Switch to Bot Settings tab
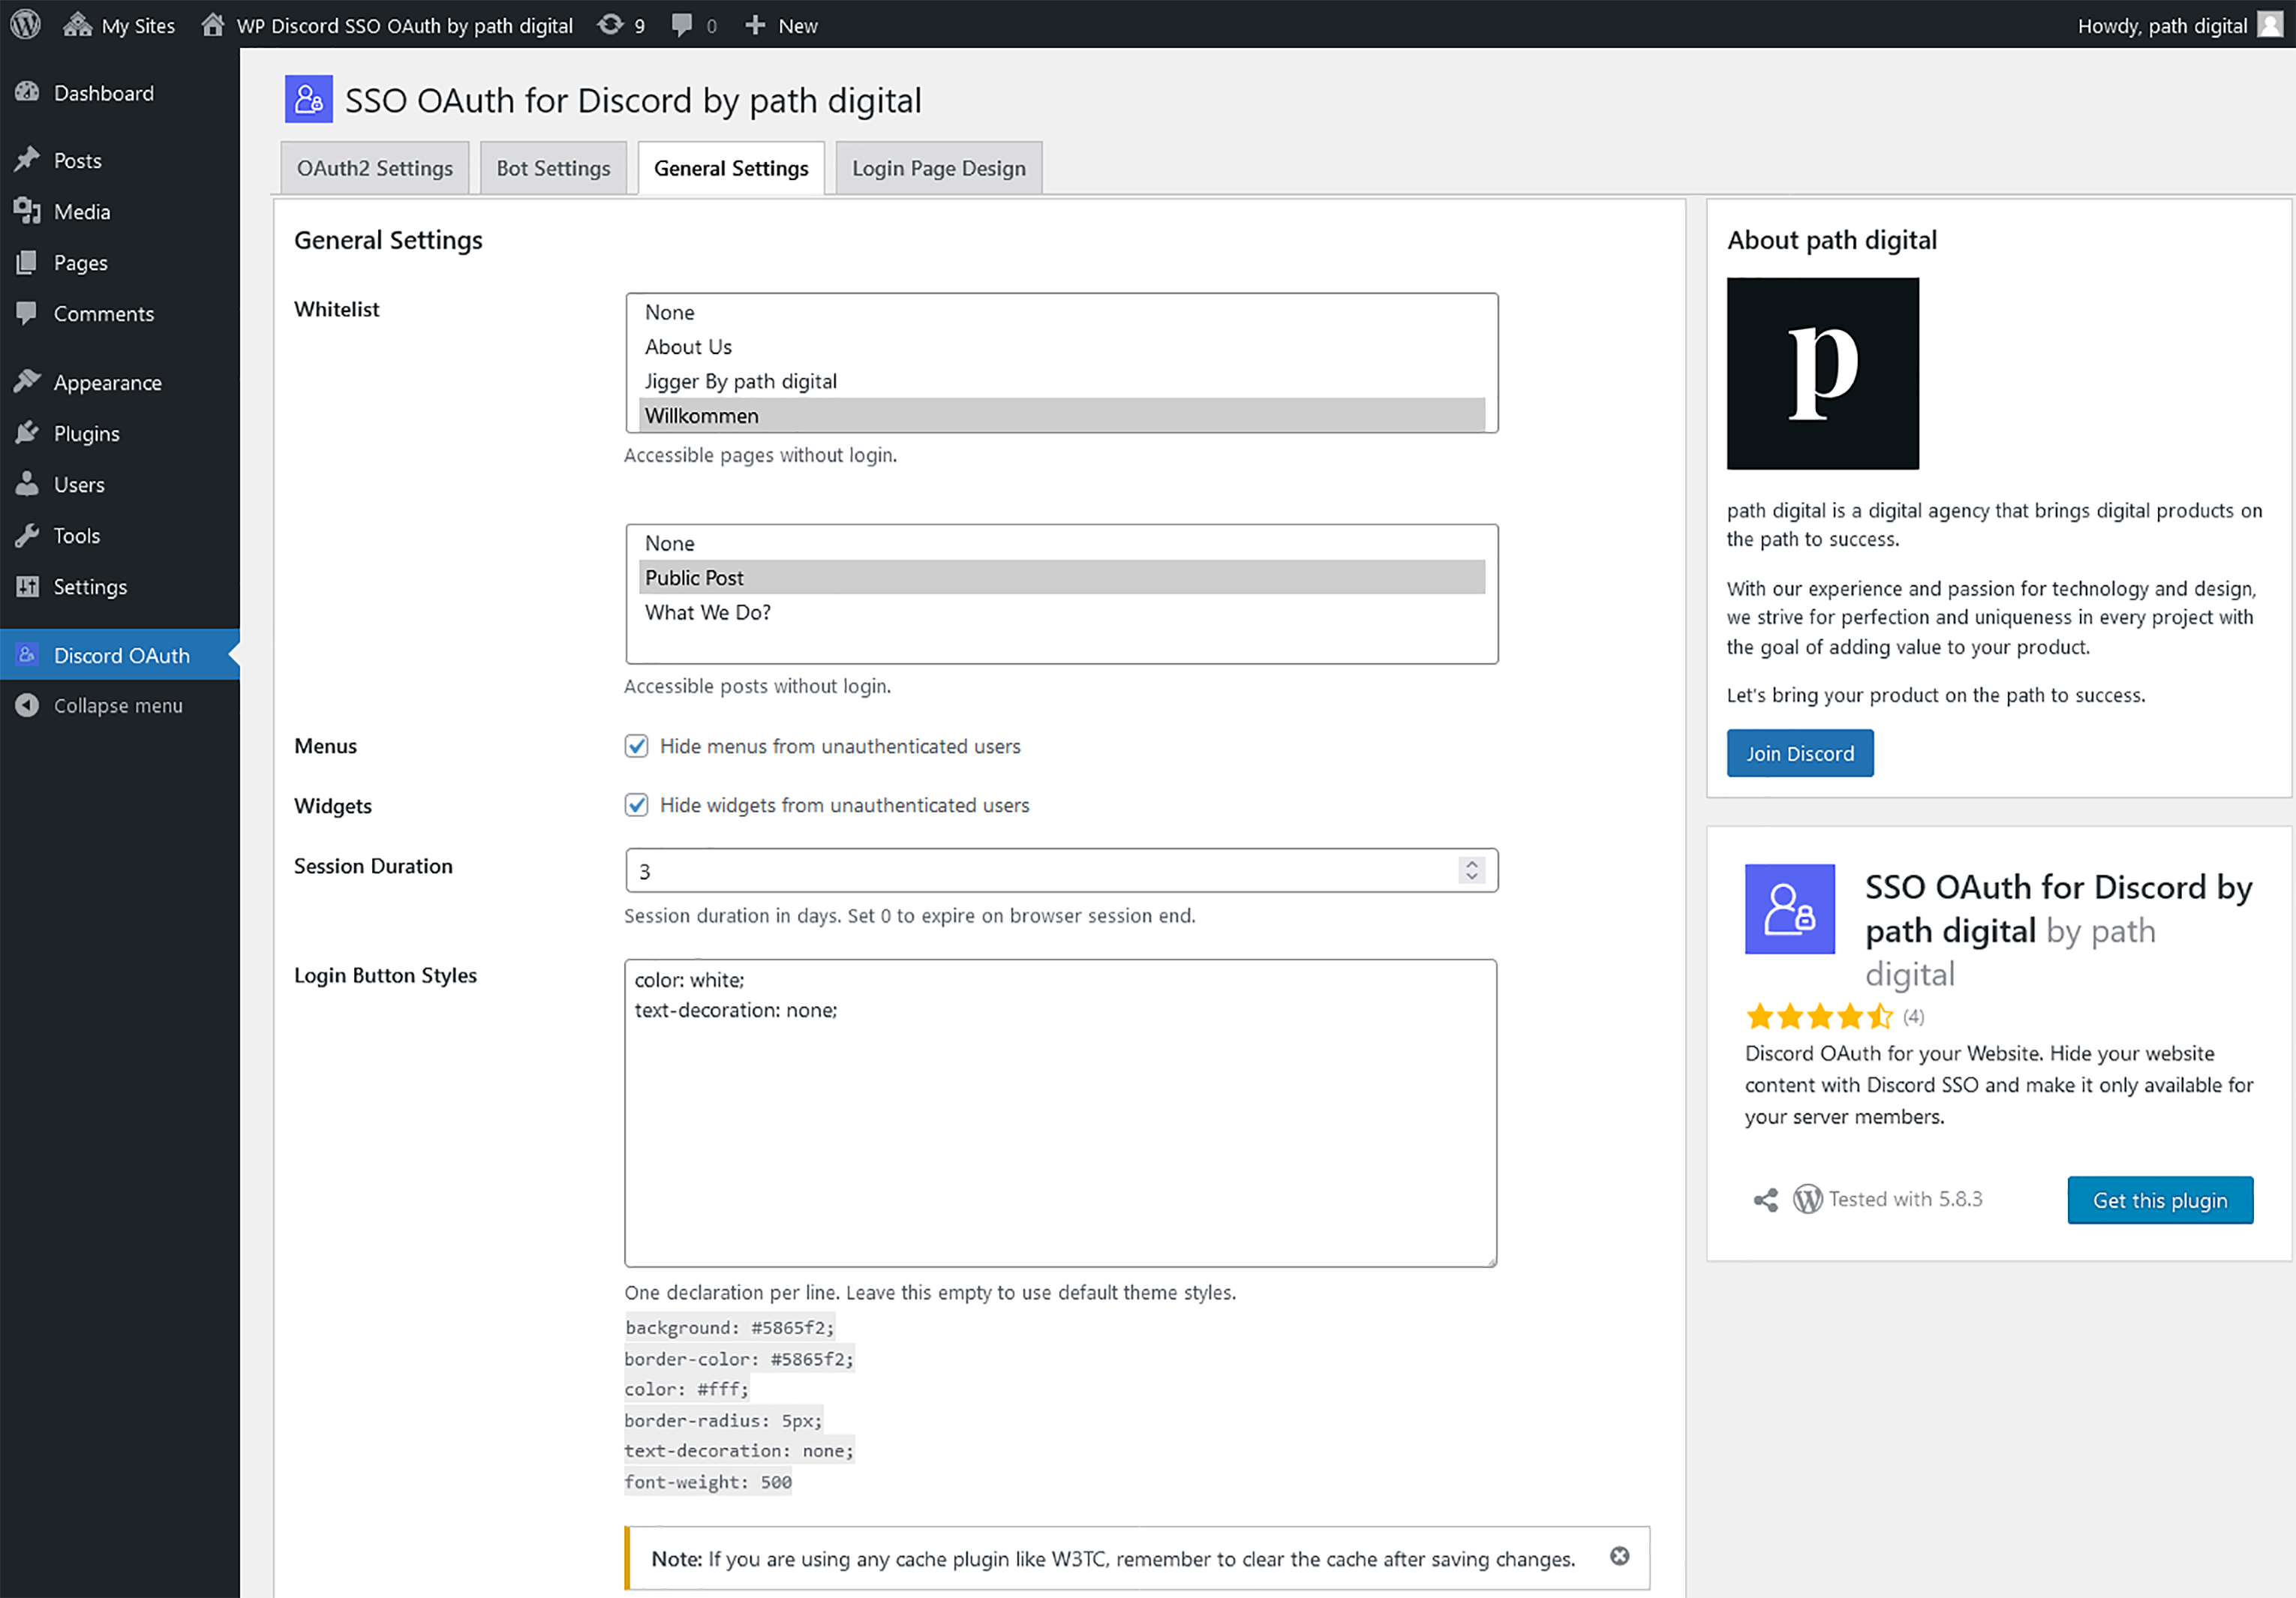The width and height of the screenshot is (2296, 1598). (x=553, y=168)
